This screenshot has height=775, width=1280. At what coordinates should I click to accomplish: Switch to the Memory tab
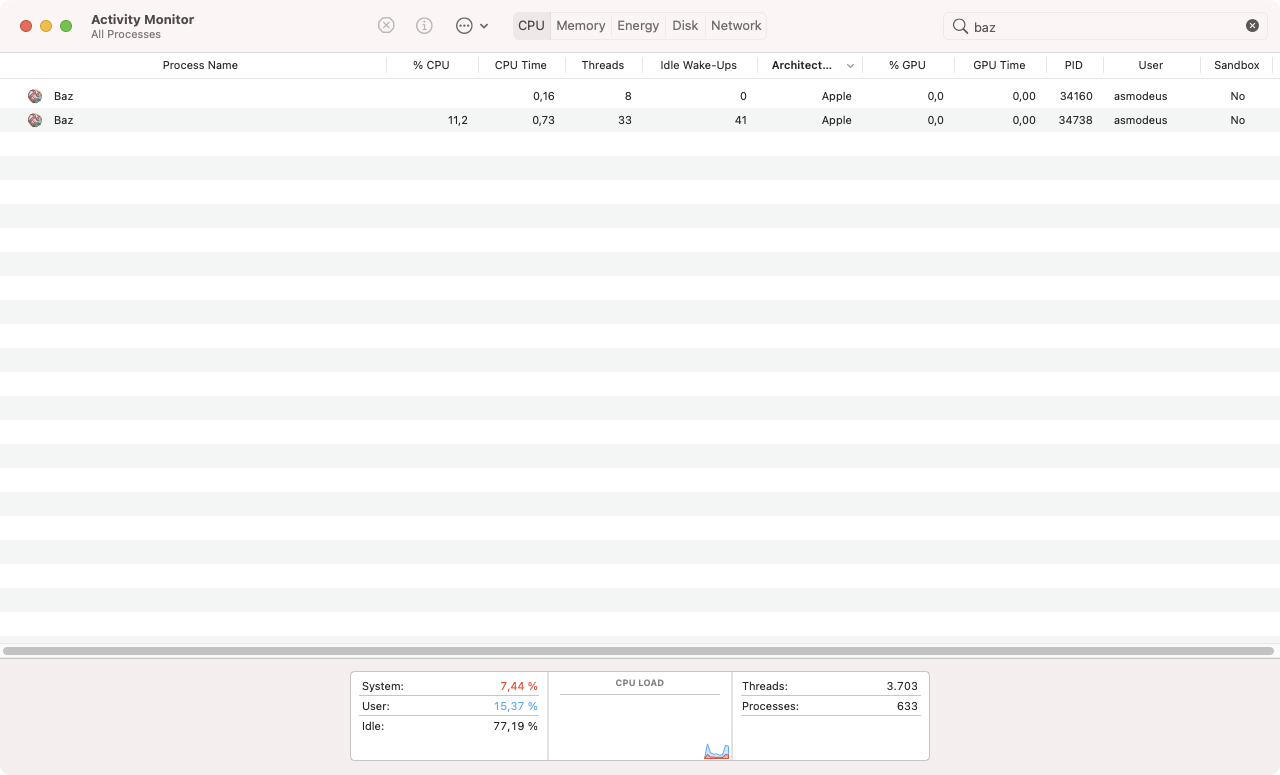click(x=580, y=25)
